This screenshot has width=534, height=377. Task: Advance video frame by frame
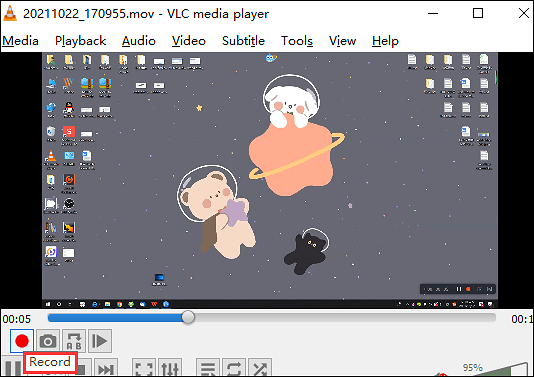pyautogui.click(x=100, y=341)
